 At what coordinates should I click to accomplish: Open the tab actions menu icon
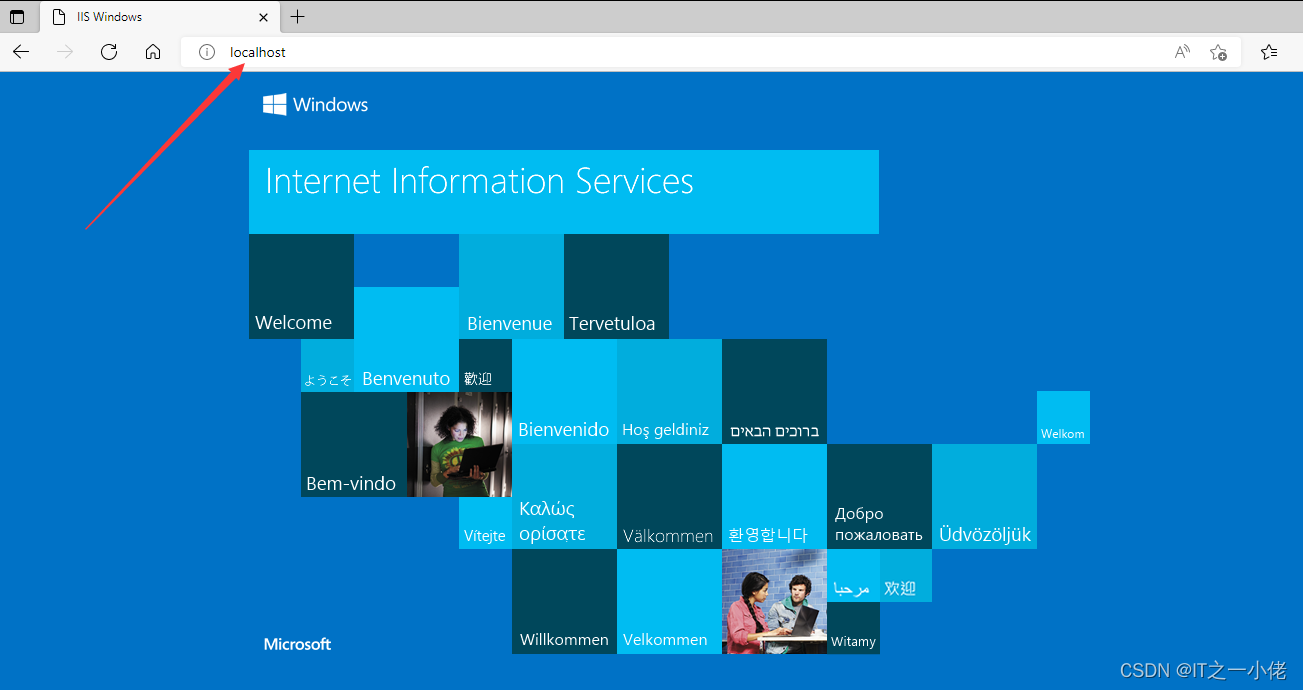point(17,17)
